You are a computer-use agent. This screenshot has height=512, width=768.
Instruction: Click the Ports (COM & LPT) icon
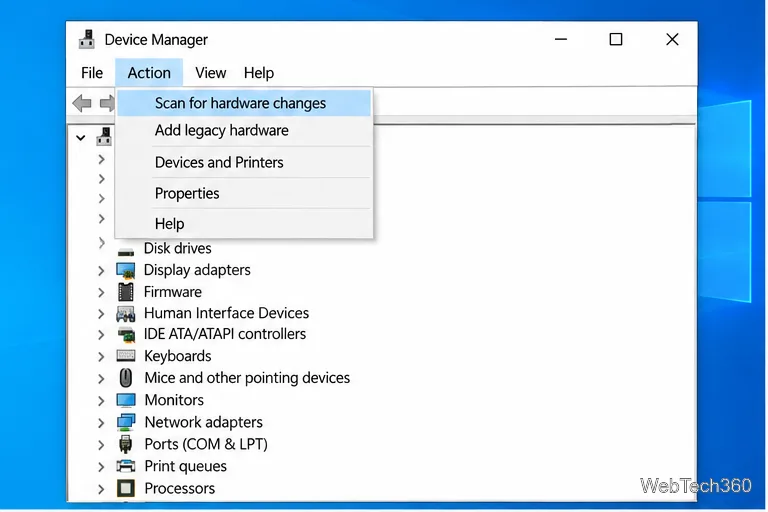tap(126, 444)
